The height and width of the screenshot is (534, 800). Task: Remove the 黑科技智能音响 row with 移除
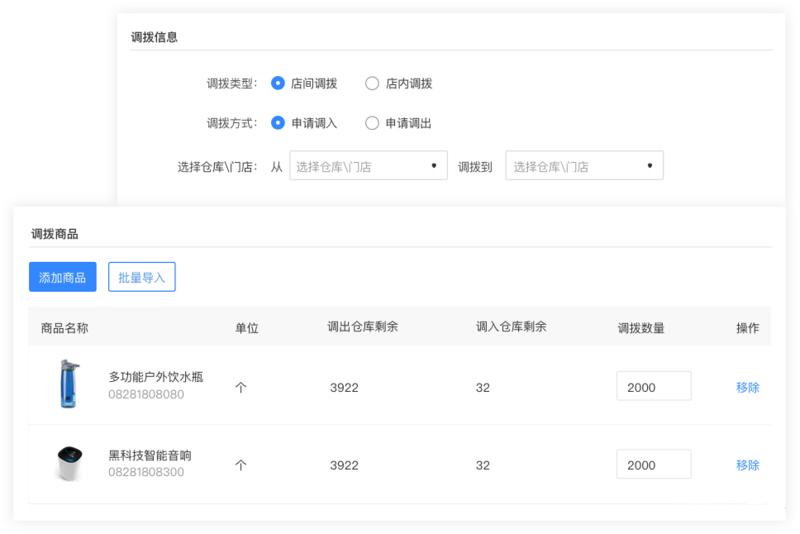[747, 465]
